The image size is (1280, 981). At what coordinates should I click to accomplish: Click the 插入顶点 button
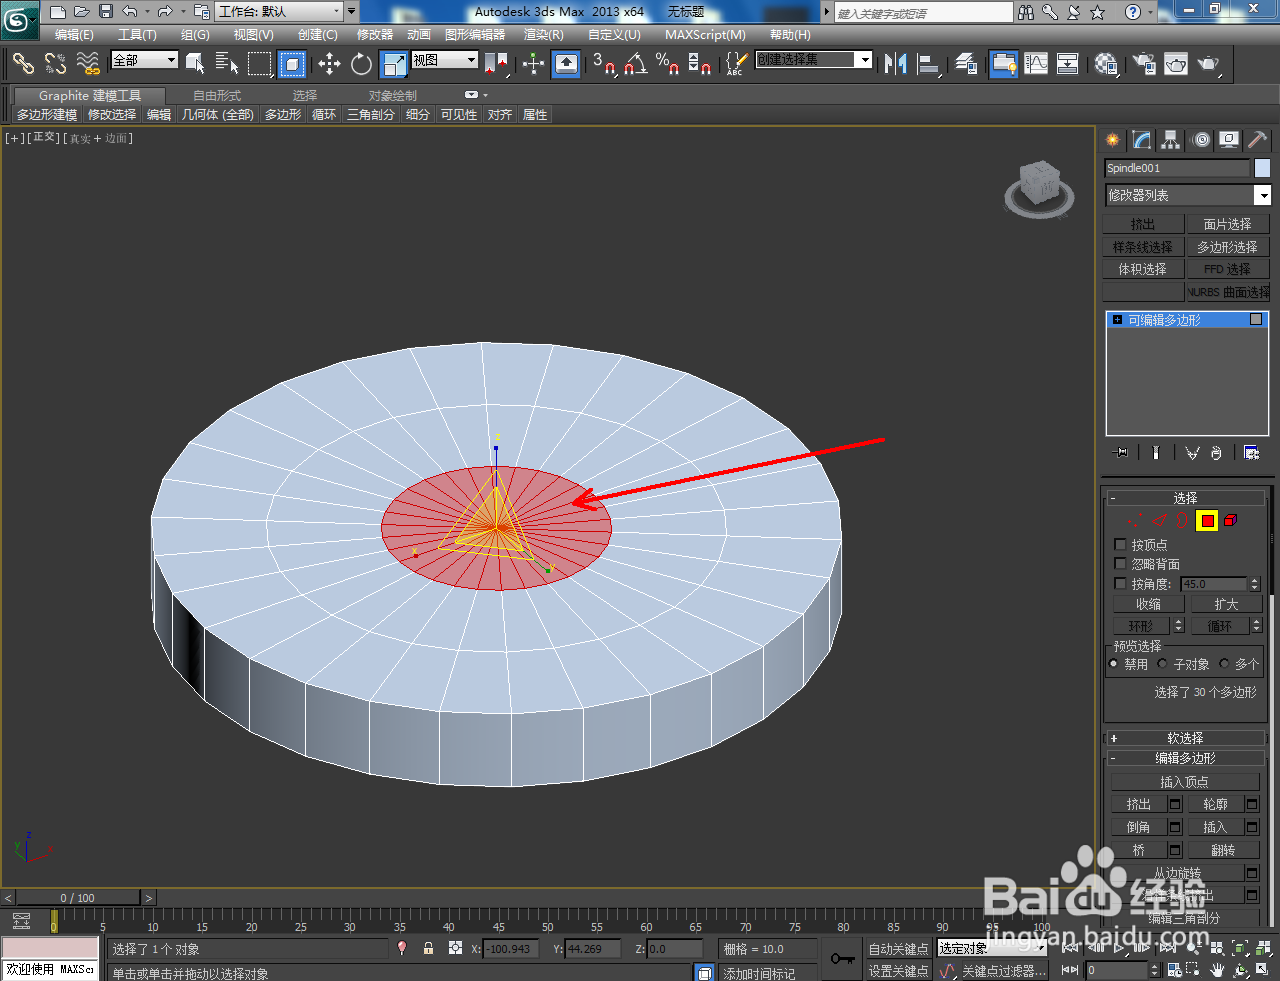coord(1185,782)
